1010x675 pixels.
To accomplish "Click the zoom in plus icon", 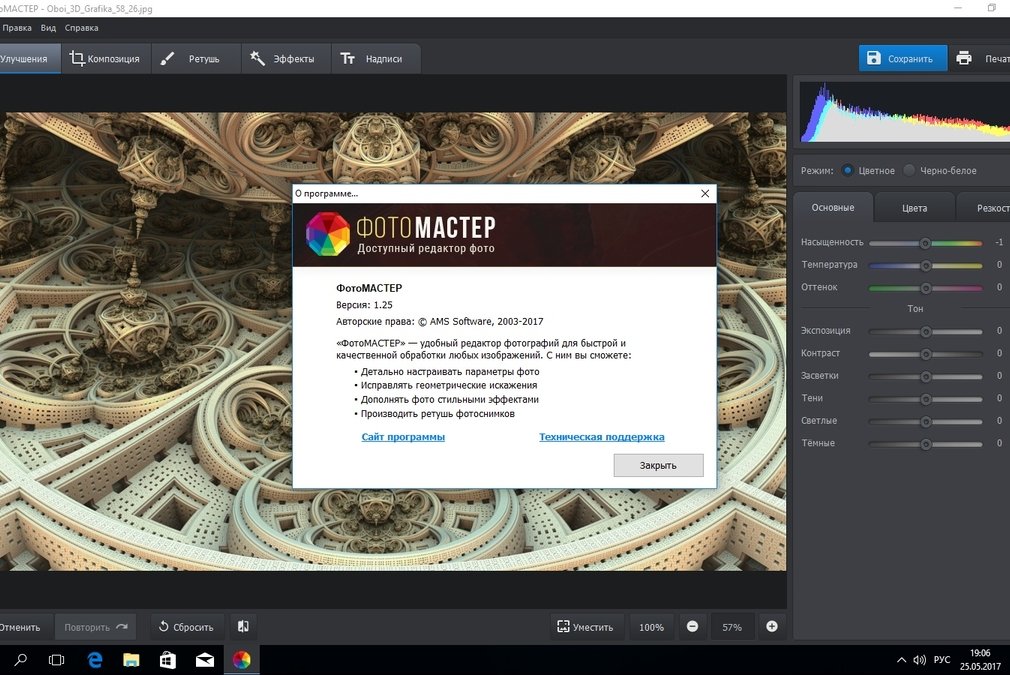I will click(772, 626).
